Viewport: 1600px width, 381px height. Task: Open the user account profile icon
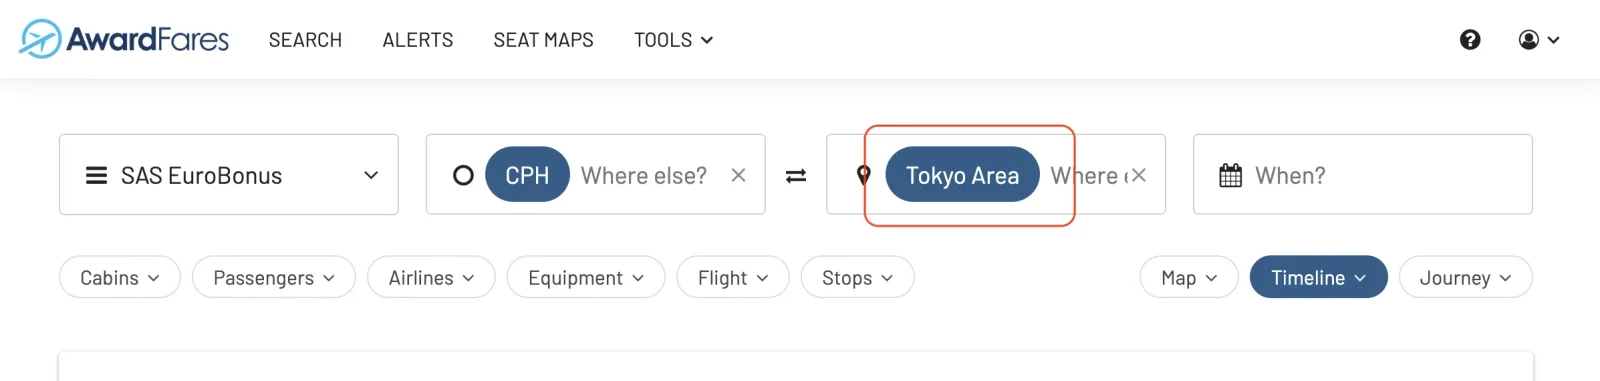[1539, 40]
